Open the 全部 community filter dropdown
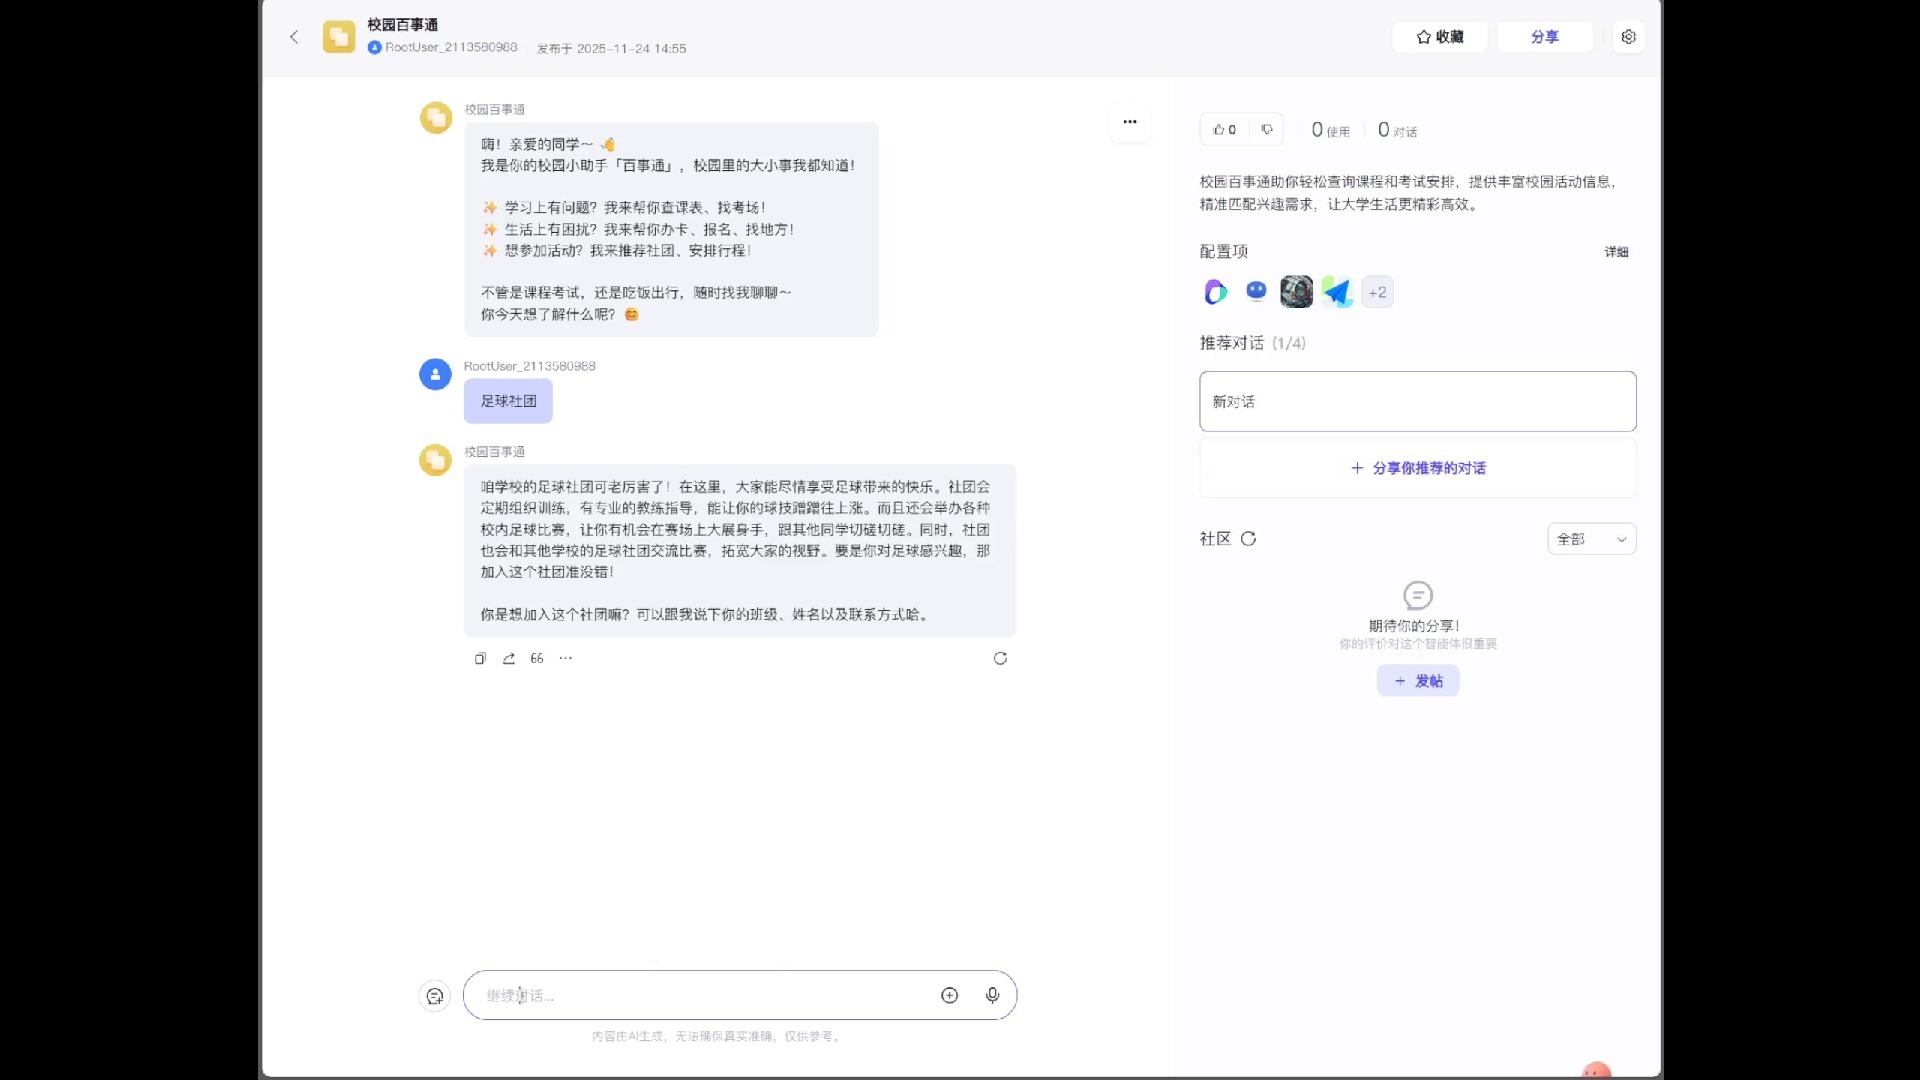The height and width of the screenshot is (1080, 1920). pyautogui.click(x=1591, y=539)
